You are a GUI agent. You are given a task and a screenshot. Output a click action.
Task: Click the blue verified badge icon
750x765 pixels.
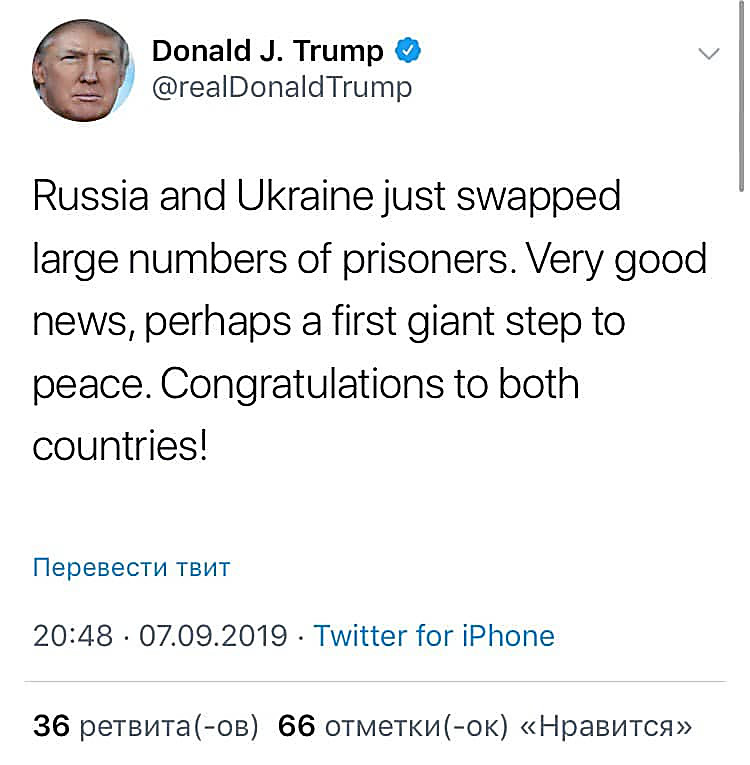pos(407,50)
